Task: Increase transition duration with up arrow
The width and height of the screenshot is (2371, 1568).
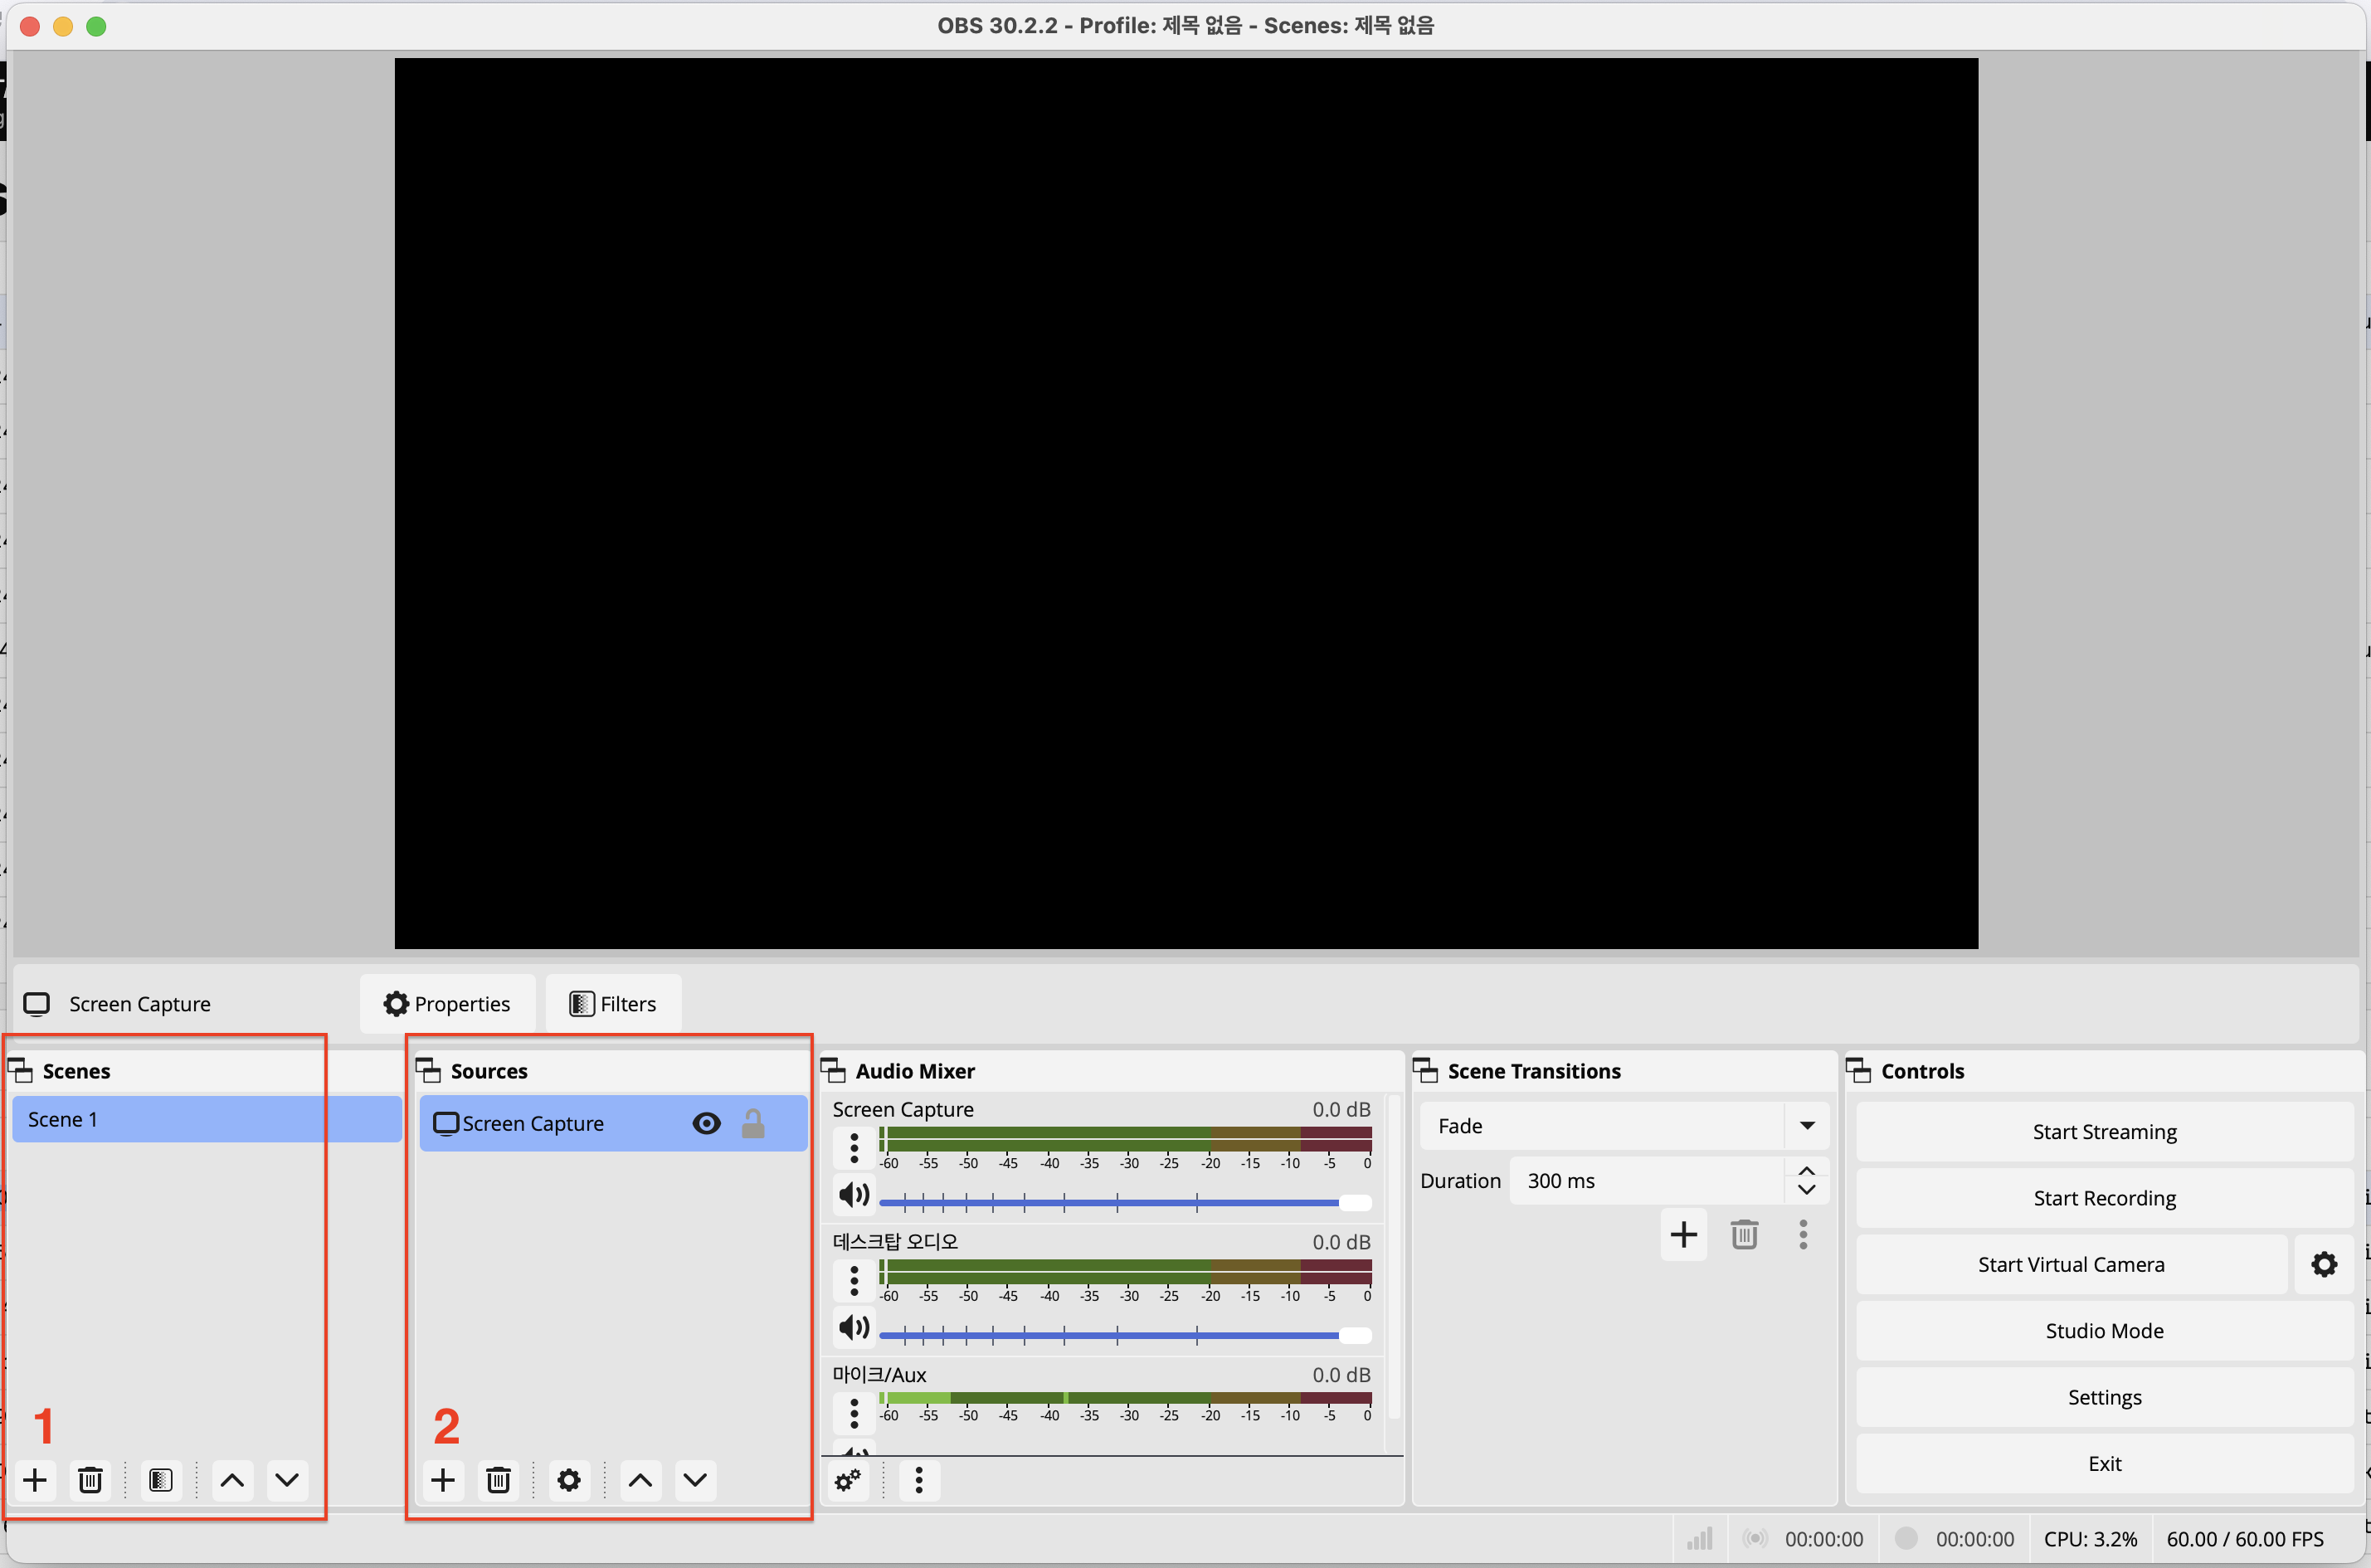Action: [x=1807, y=1171]
